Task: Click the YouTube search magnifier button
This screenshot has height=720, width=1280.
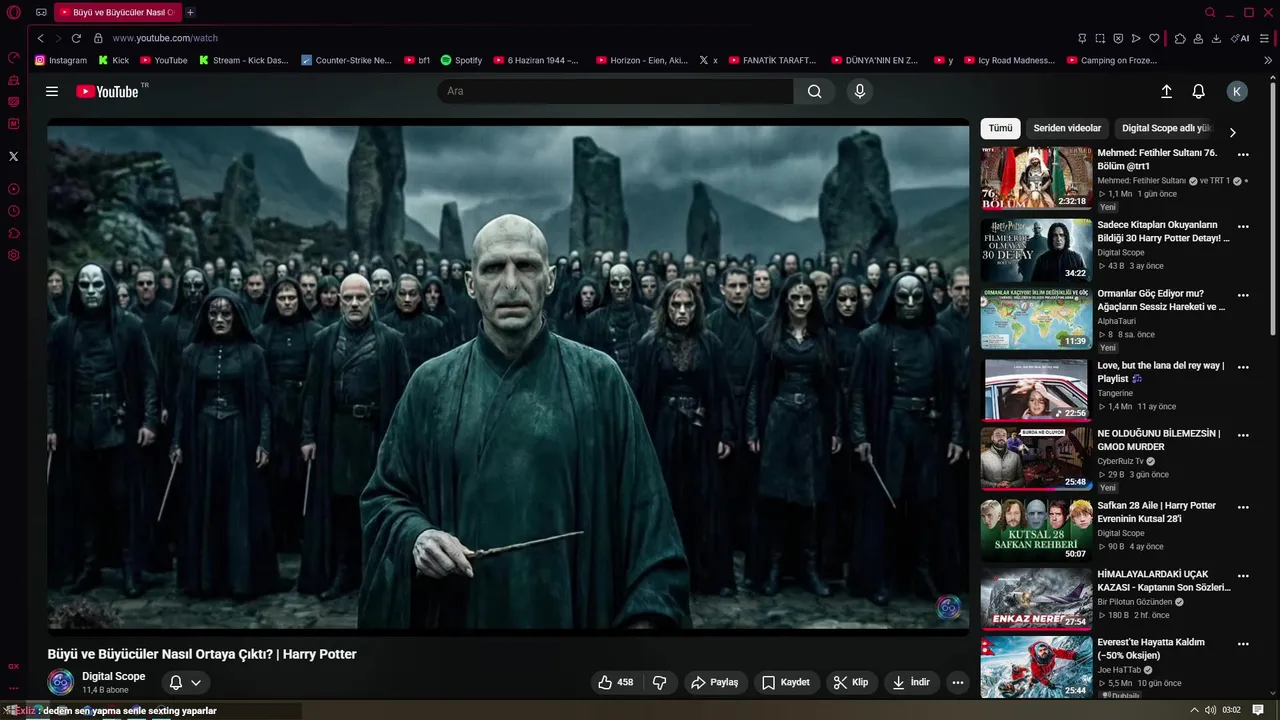Action: coord(815,91)
